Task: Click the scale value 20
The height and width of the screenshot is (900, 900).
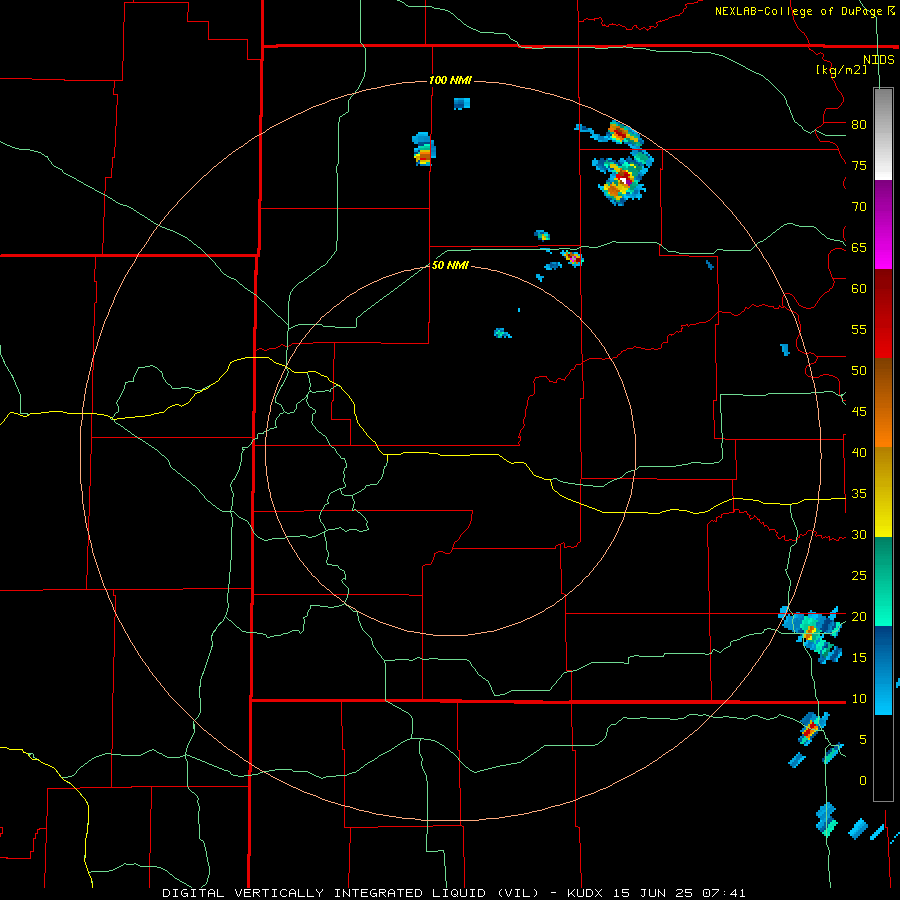Action: pyautogui.click(x=859, y=617)
